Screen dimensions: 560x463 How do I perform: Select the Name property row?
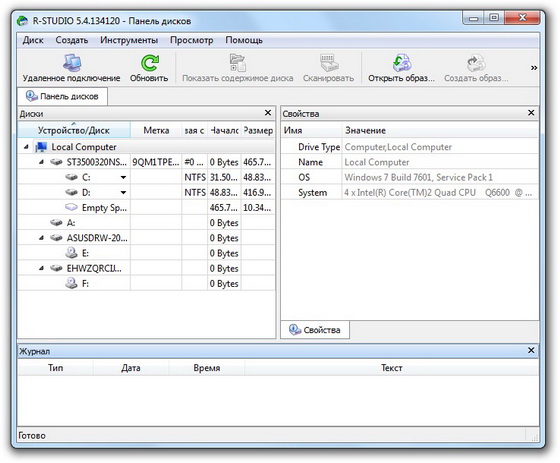(410, 162)
